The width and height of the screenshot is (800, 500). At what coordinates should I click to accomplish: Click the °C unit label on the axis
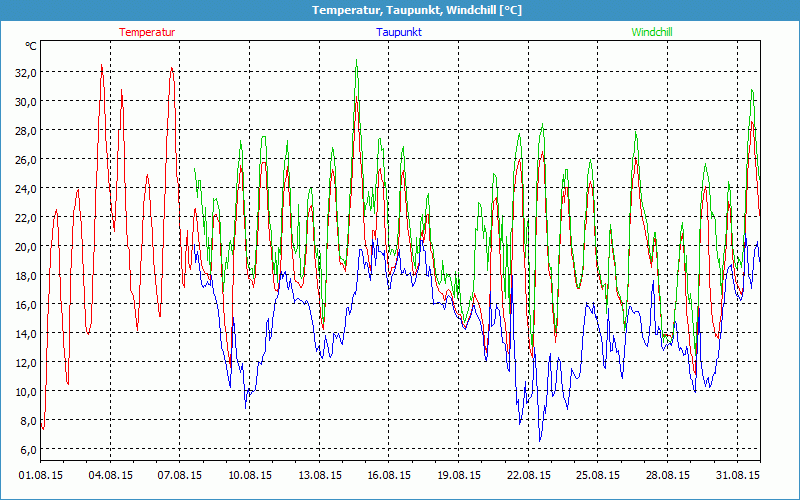click(31, 46)
